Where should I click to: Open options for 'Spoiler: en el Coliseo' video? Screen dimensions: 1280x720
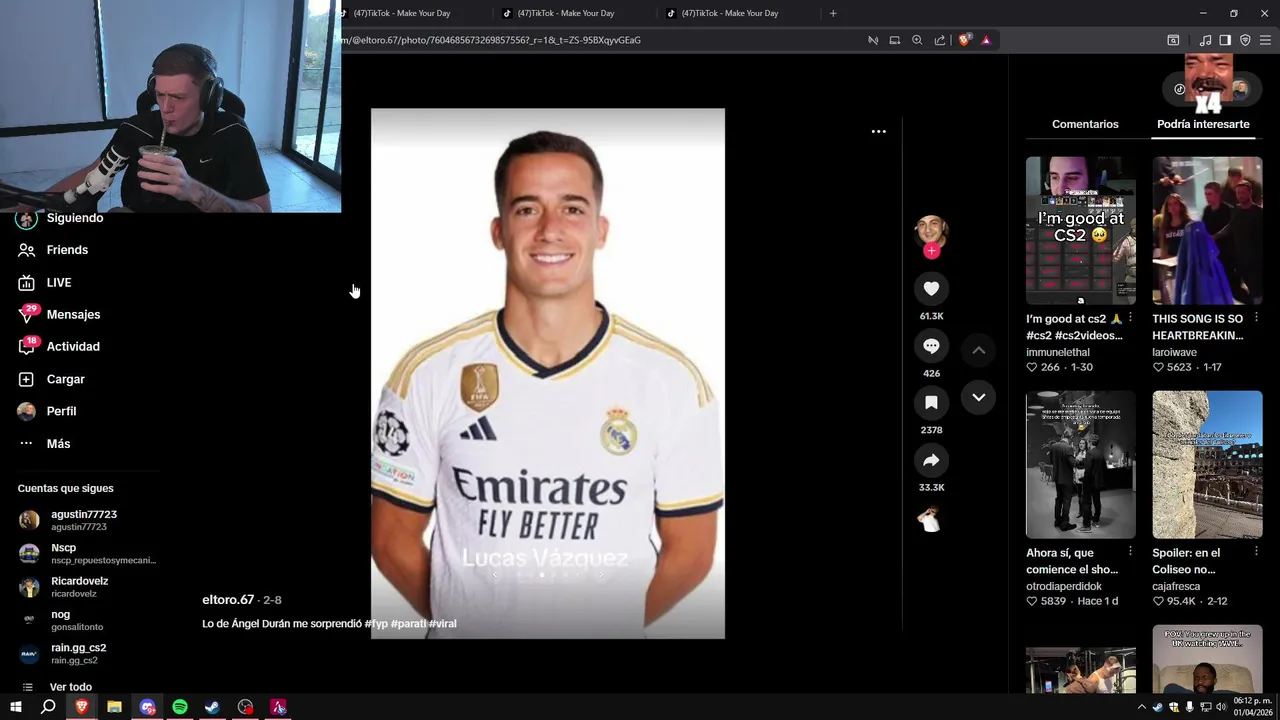tap(1256, 552)
